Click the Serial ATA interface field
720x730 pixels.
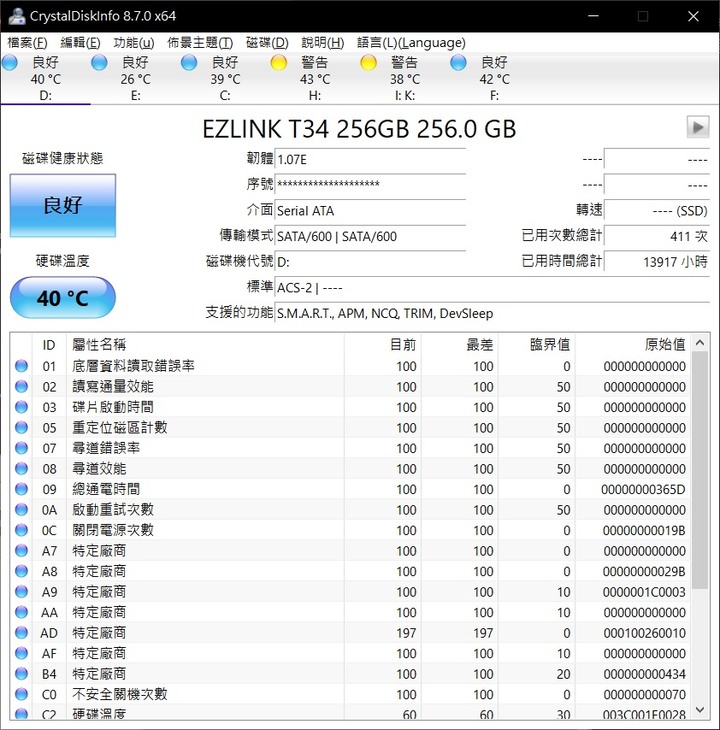coord(370,211)
